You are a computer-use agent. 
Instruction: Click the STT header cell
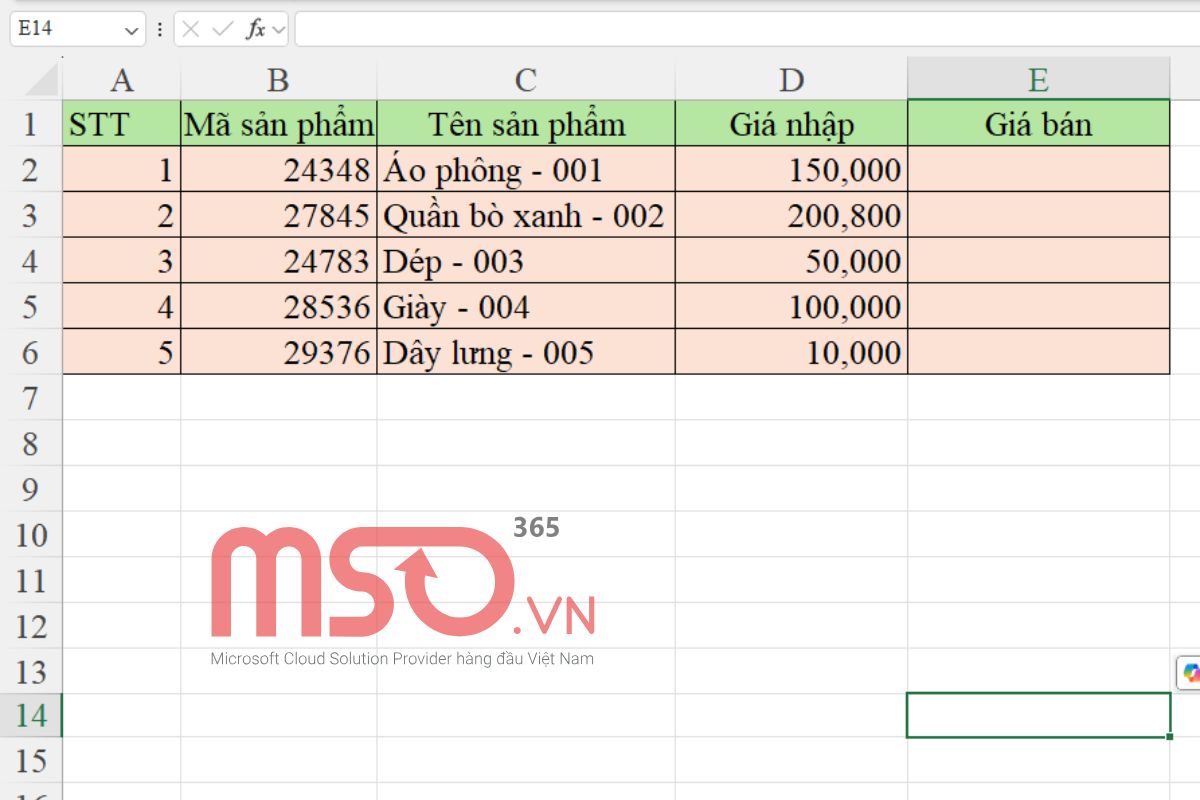tap(121, 124)
